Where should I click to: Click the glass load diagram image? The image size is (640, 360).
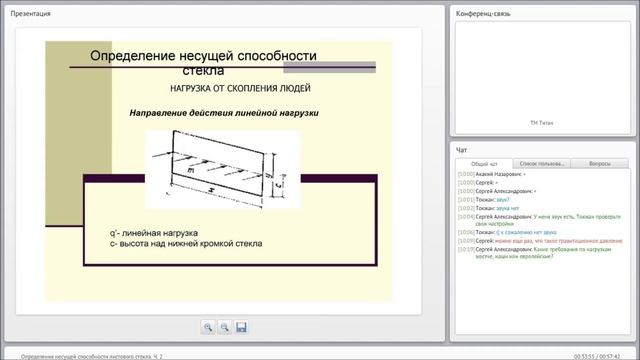(223, 169)
